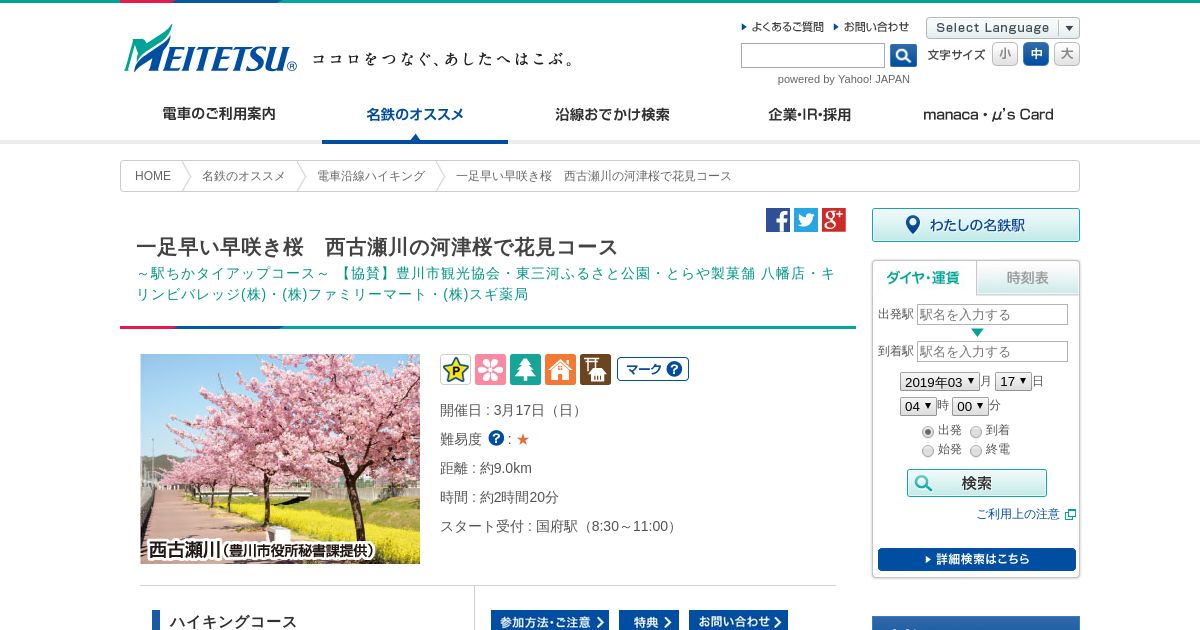Share the page on Twitter
The height and width of the screenshot is (630, 1200).
(806, 220)
